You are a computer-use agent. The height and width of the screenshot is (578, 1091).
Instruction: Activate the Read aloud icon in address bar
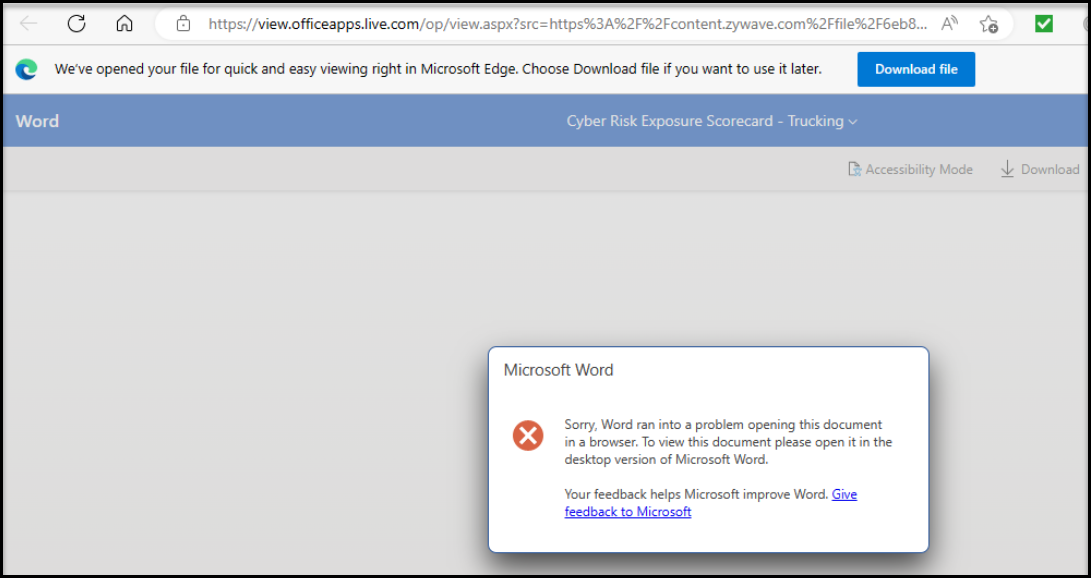(x=949, y=24)
